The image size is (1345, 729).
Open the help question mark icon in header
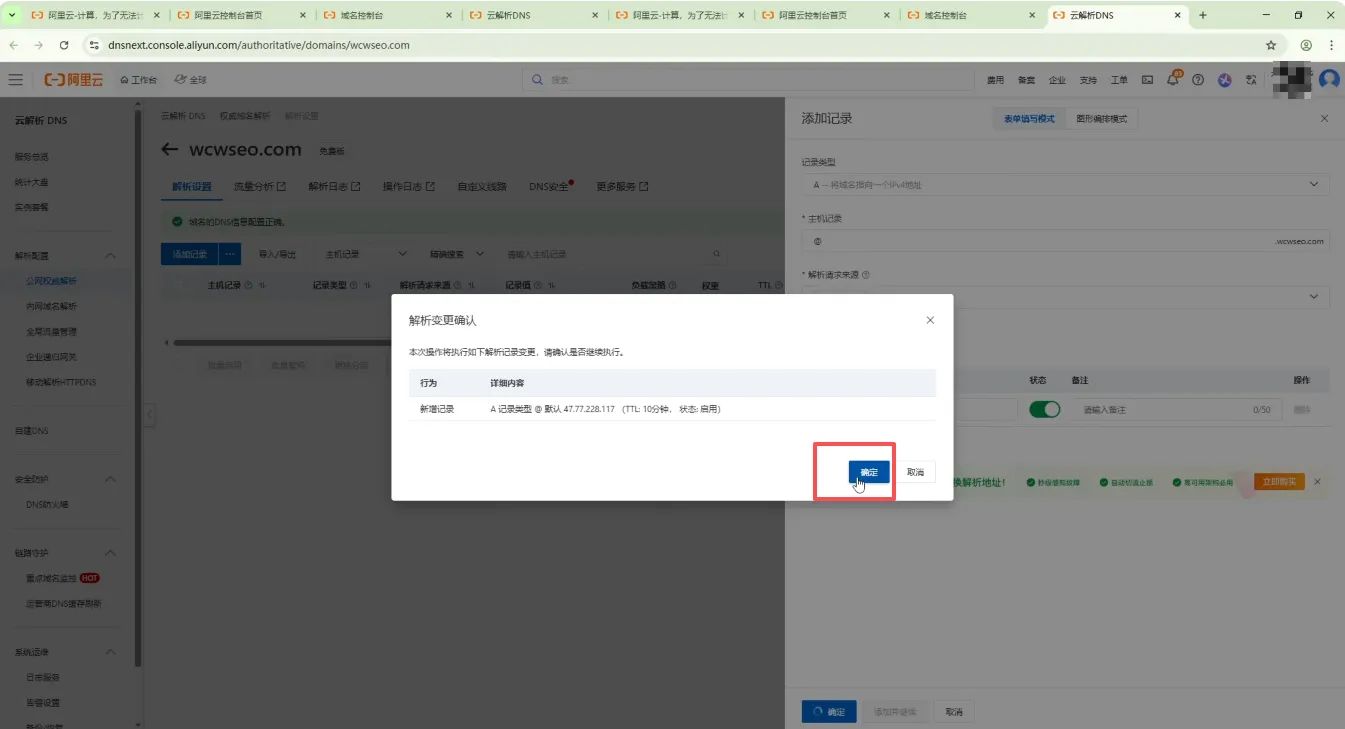click(x=1198, y=80)
